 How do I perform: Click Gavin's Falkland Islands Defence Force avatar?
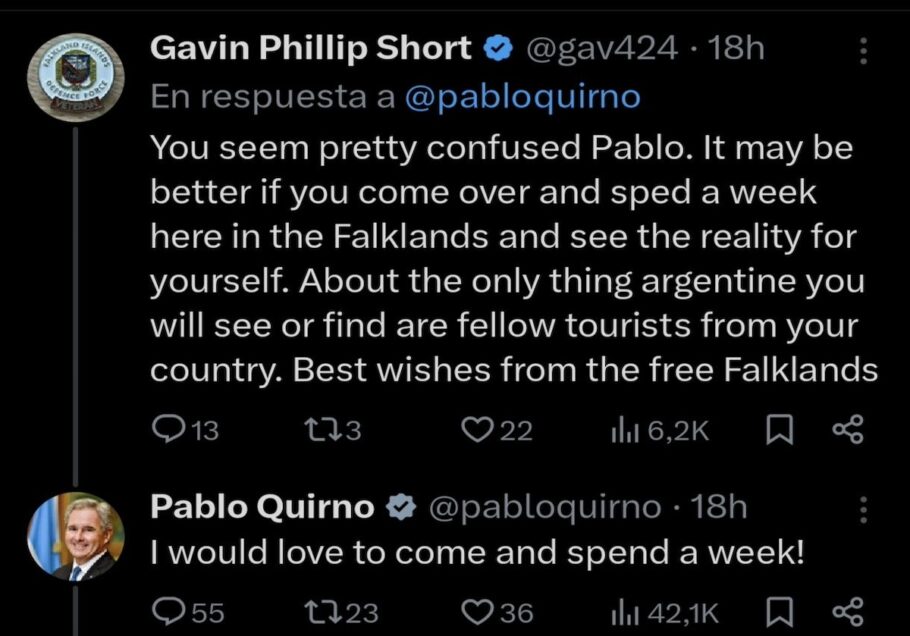coord(77,79)
